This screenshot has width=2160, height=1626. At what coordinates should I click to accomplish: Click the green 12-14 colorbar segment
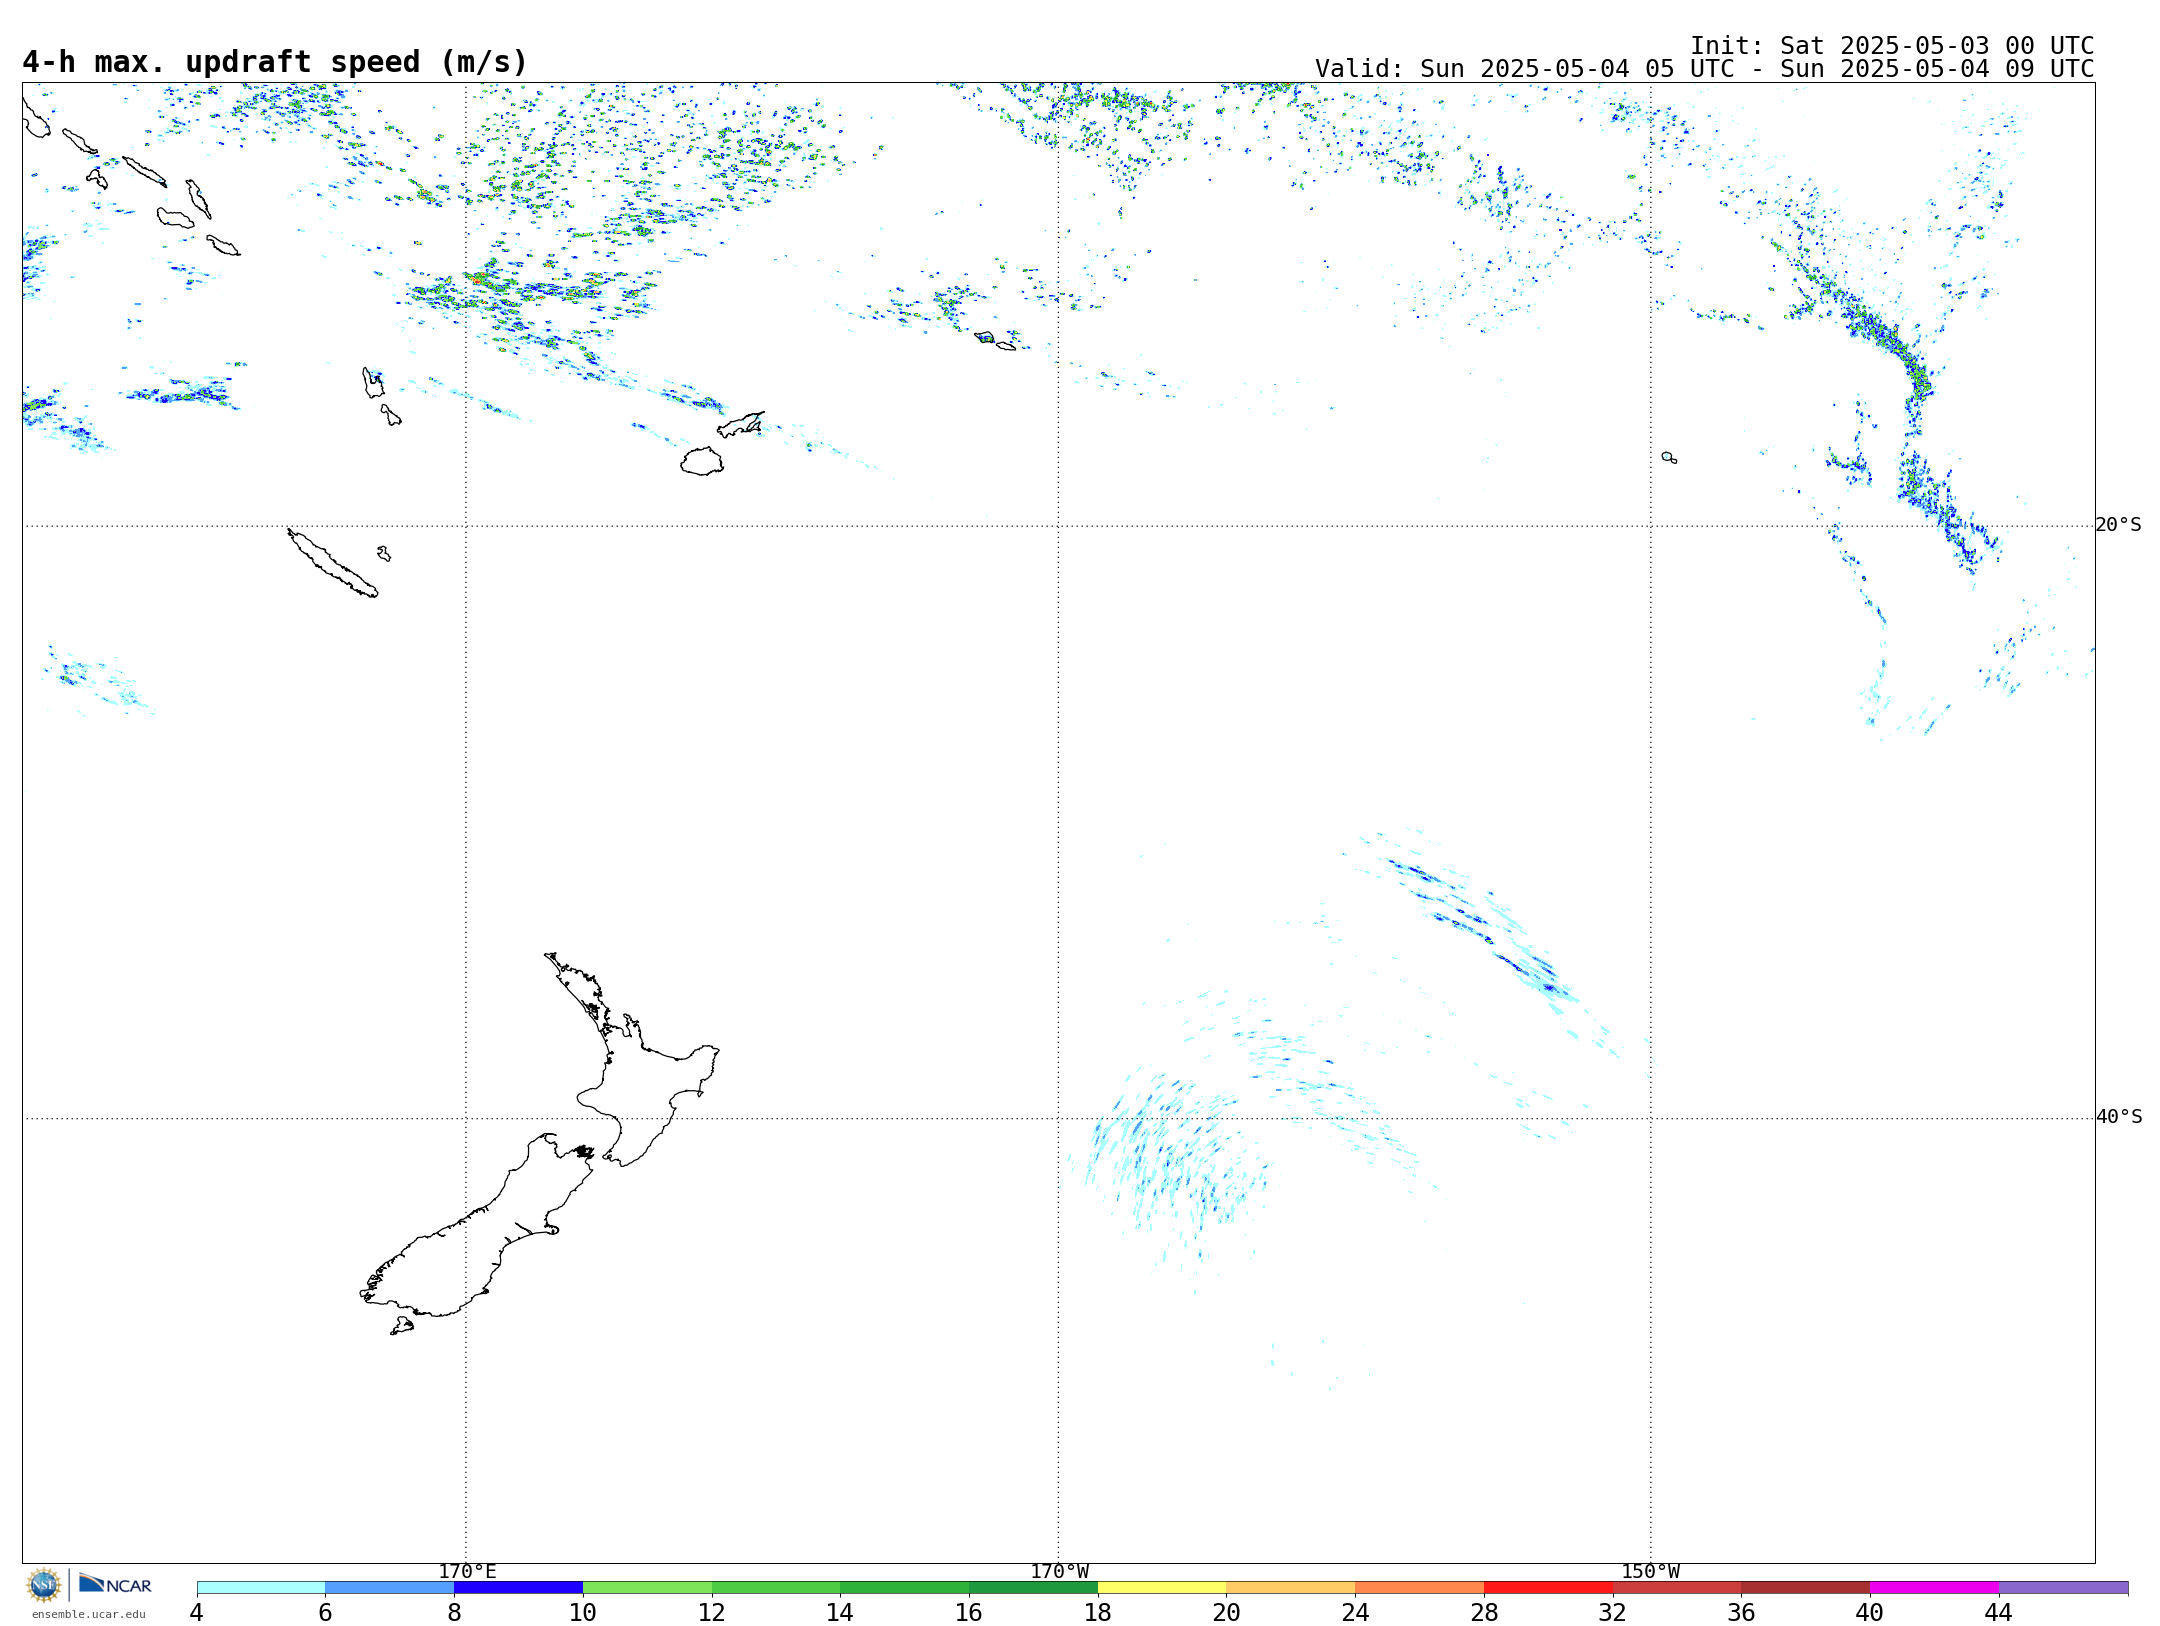tap(776, 1588)
